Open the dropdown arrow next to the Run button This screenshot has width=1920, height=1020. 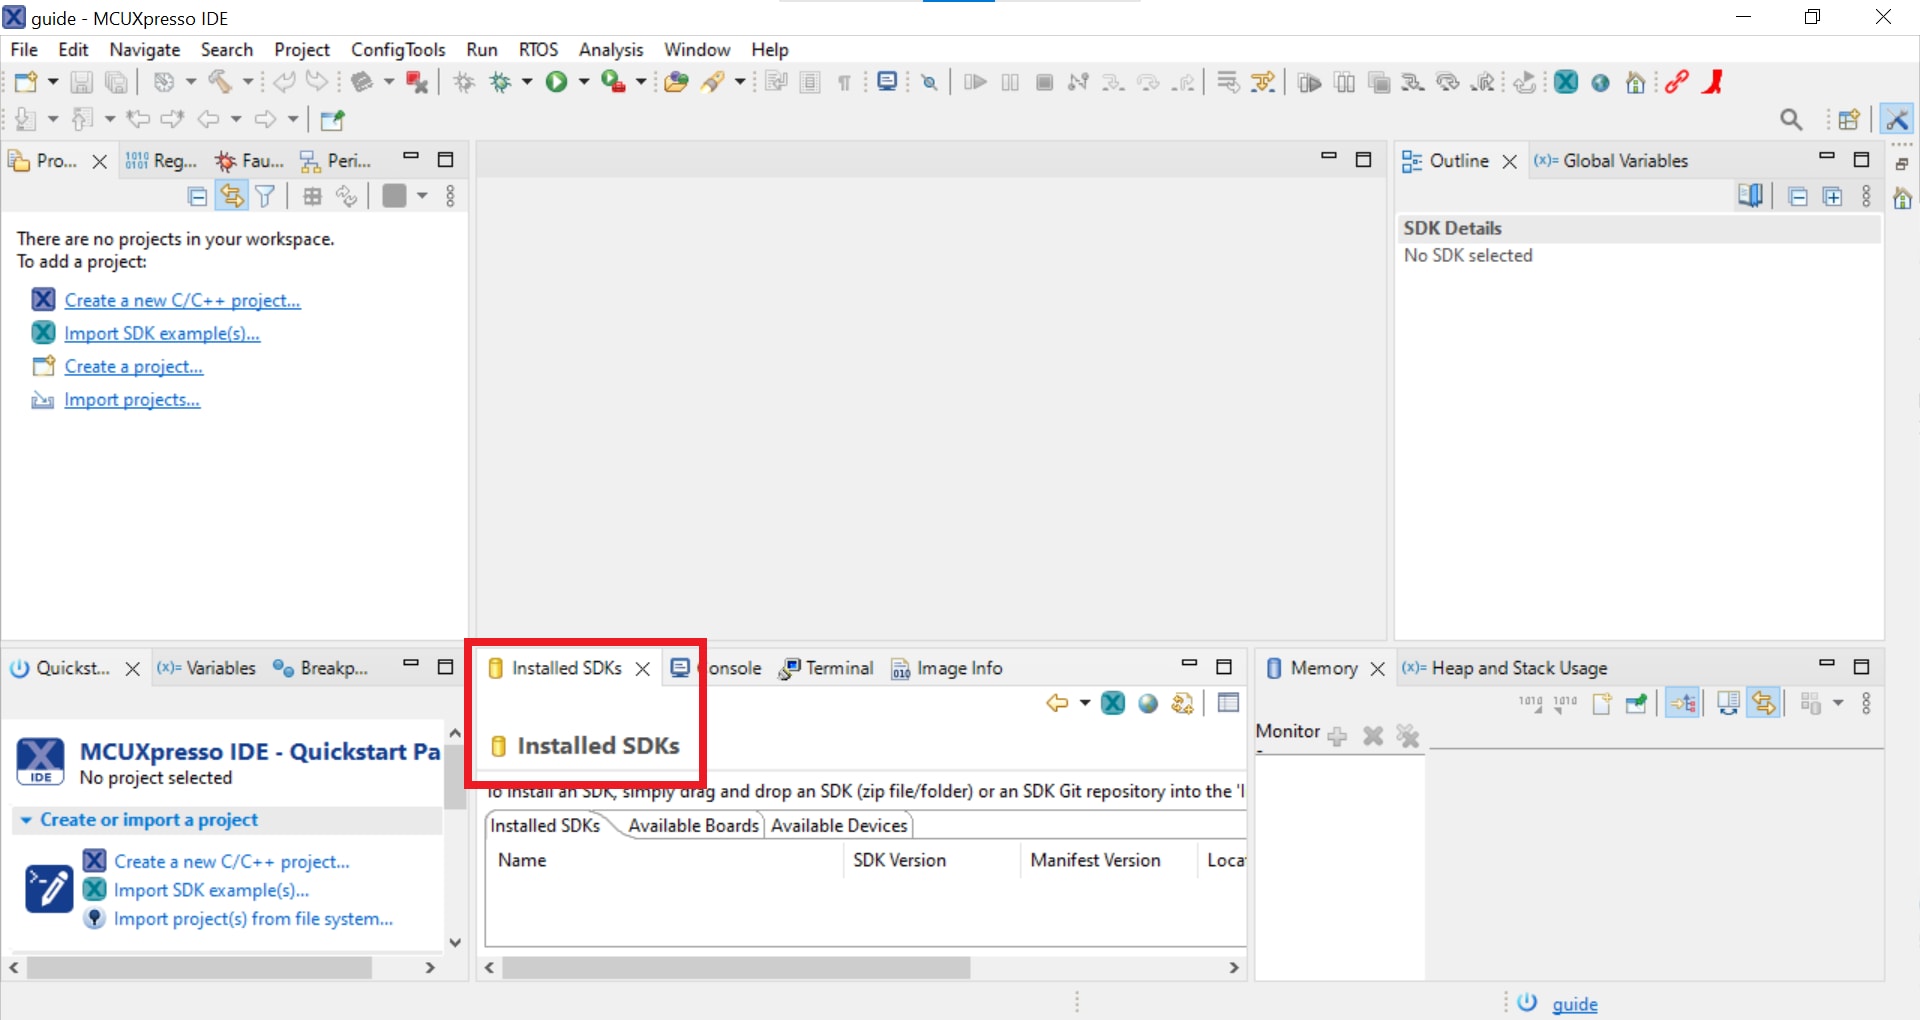(584, 83)
